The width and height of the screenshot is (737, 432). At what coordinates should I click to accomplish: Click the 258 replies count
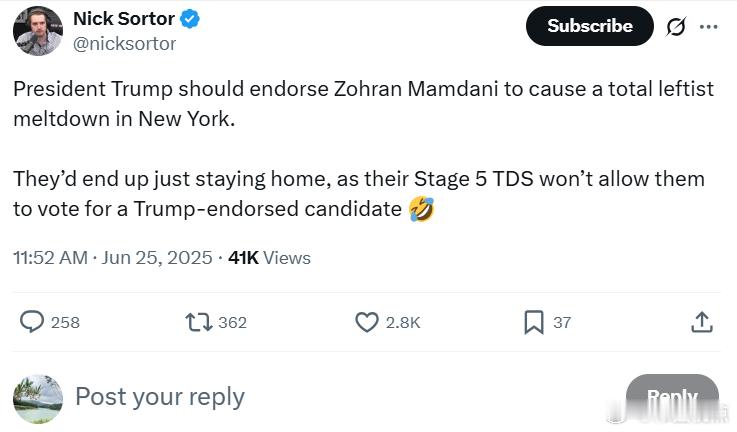point(65,322)
